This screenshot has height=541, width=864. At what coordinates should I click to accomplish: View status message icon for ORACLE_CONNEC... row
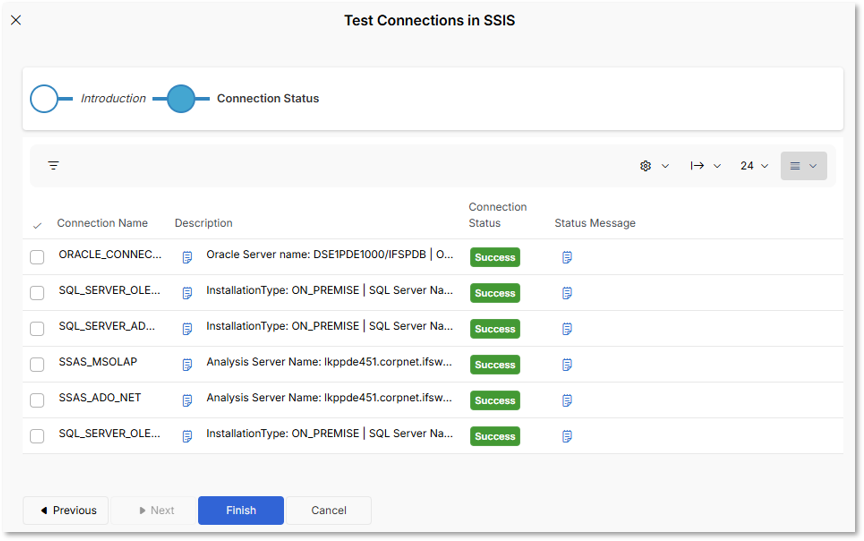coord(567,257)
